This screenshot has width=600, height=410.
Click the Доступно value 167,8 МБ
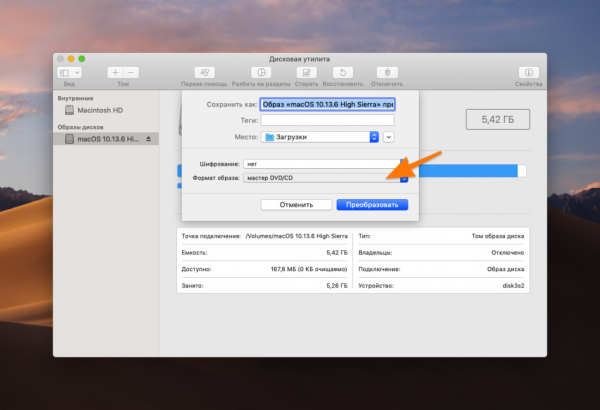[x=309, y=269]
